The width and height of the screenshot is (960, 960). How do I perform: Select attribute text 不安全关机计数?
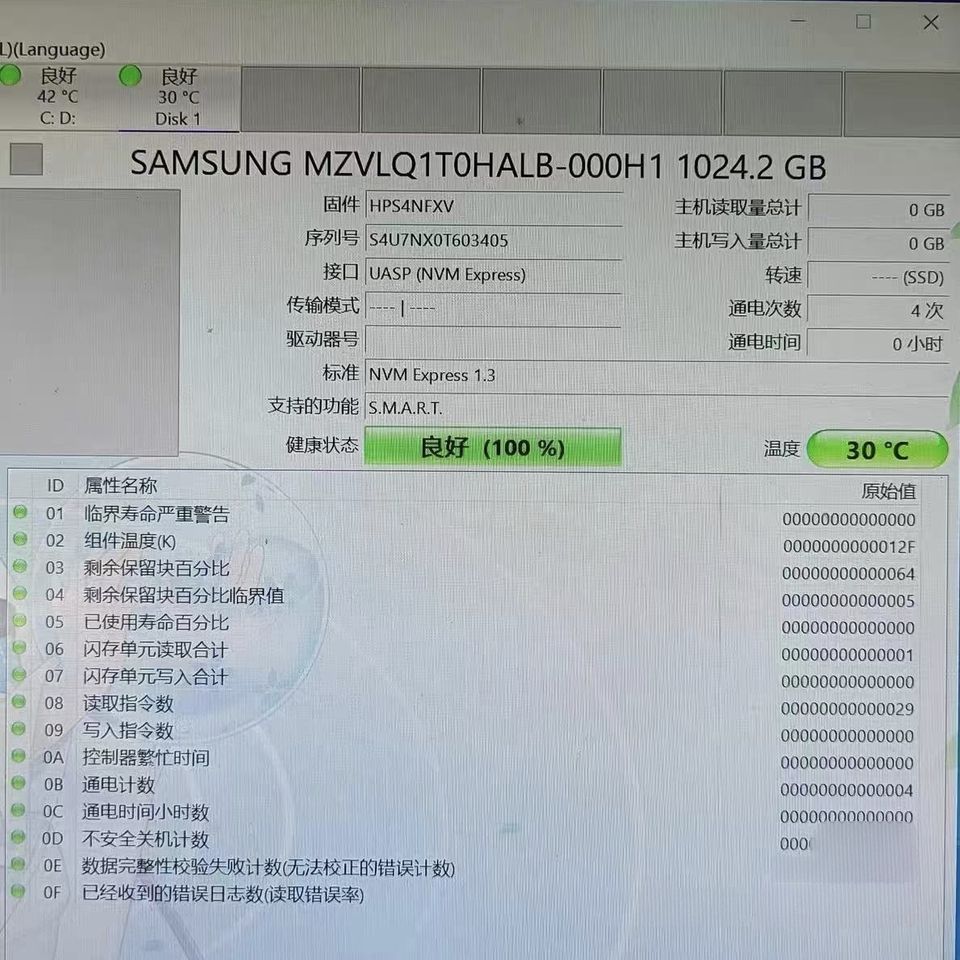coord(146,839)
